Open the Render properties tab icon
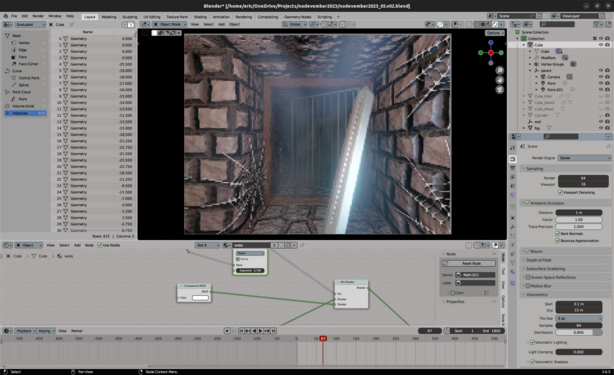 point(513,159)
